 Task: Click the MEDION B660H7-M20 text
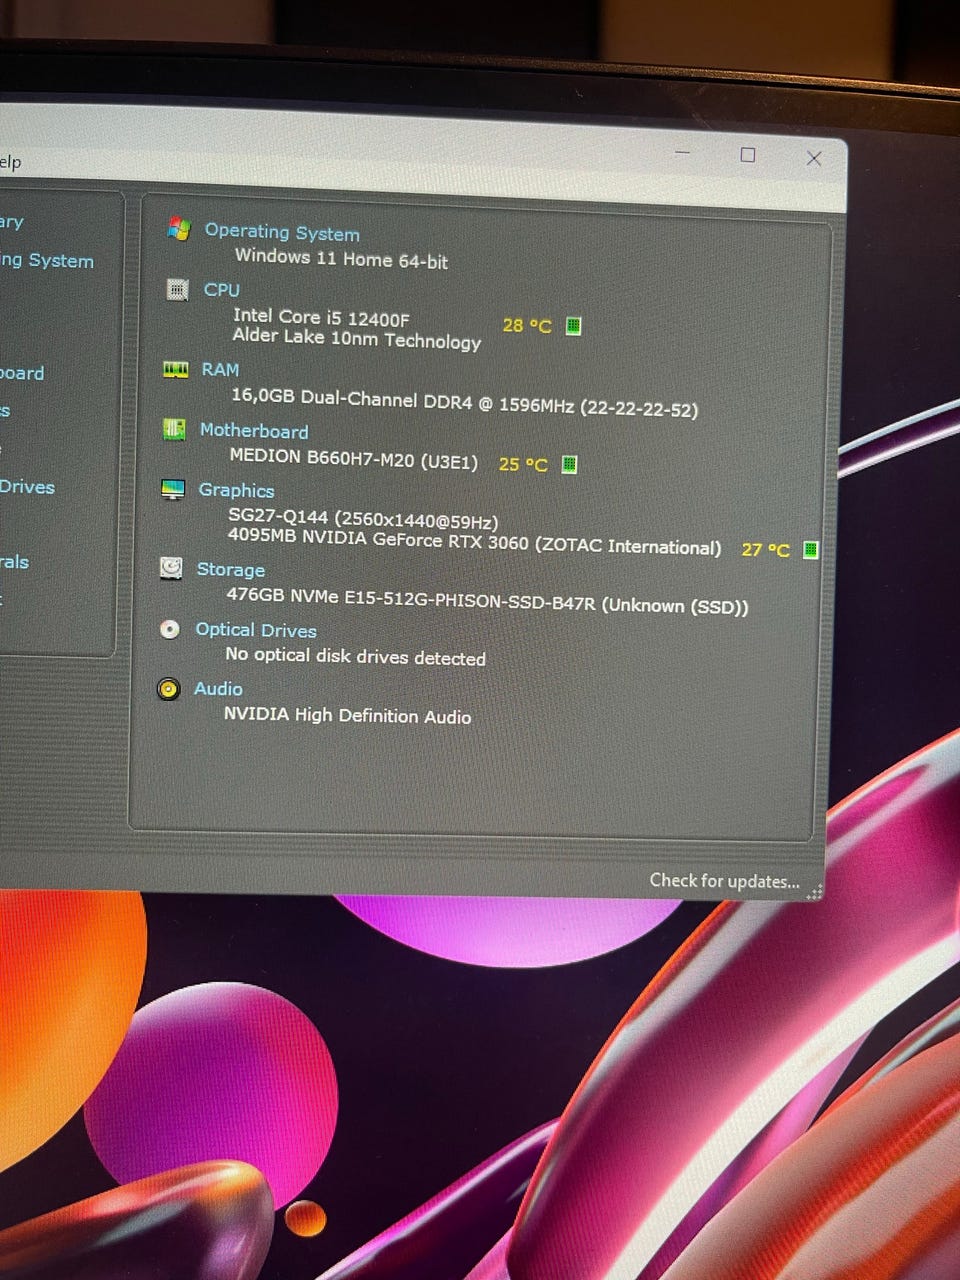tap(353, 459)
